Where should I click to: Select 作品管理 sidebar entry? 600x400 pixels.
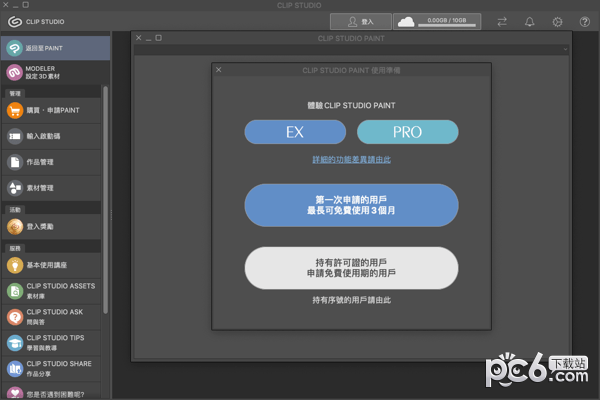point(51,162)
